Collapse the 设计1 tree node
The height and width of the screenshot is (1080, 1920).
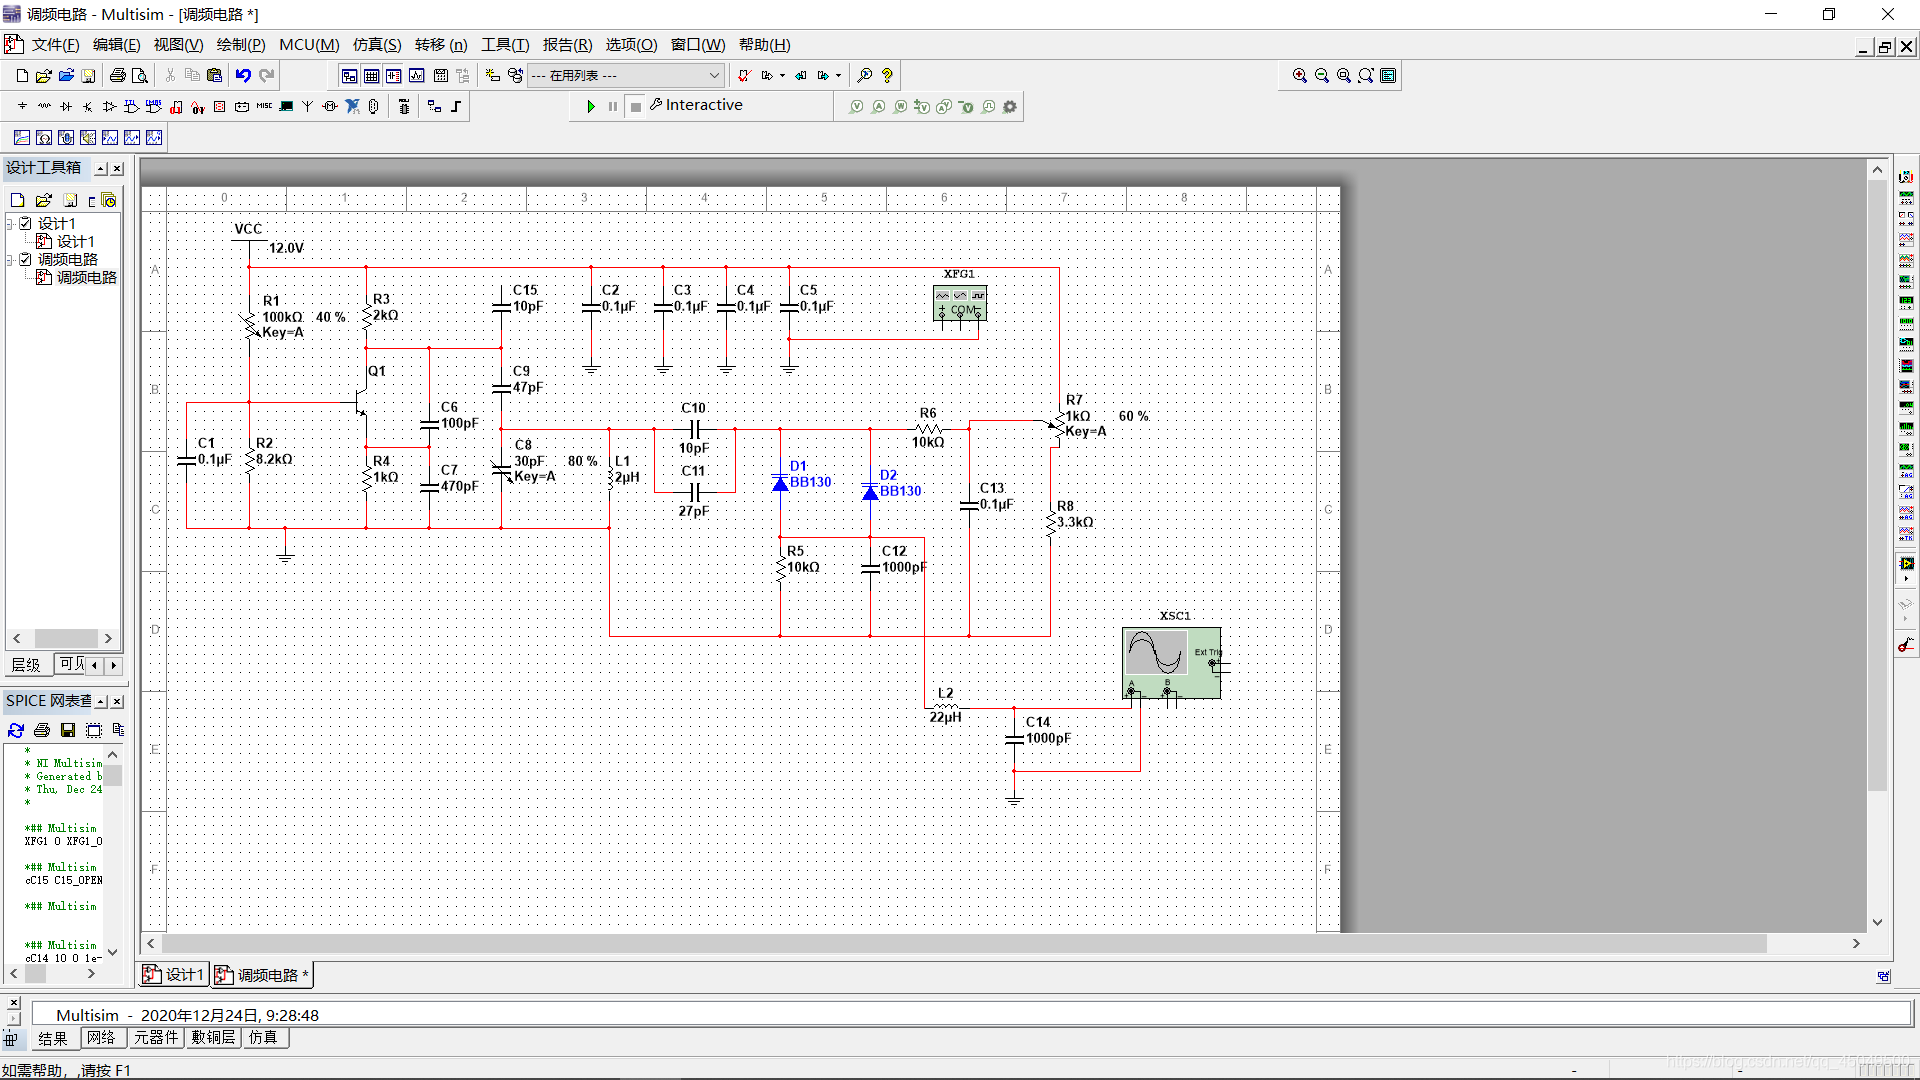(10, 223)
